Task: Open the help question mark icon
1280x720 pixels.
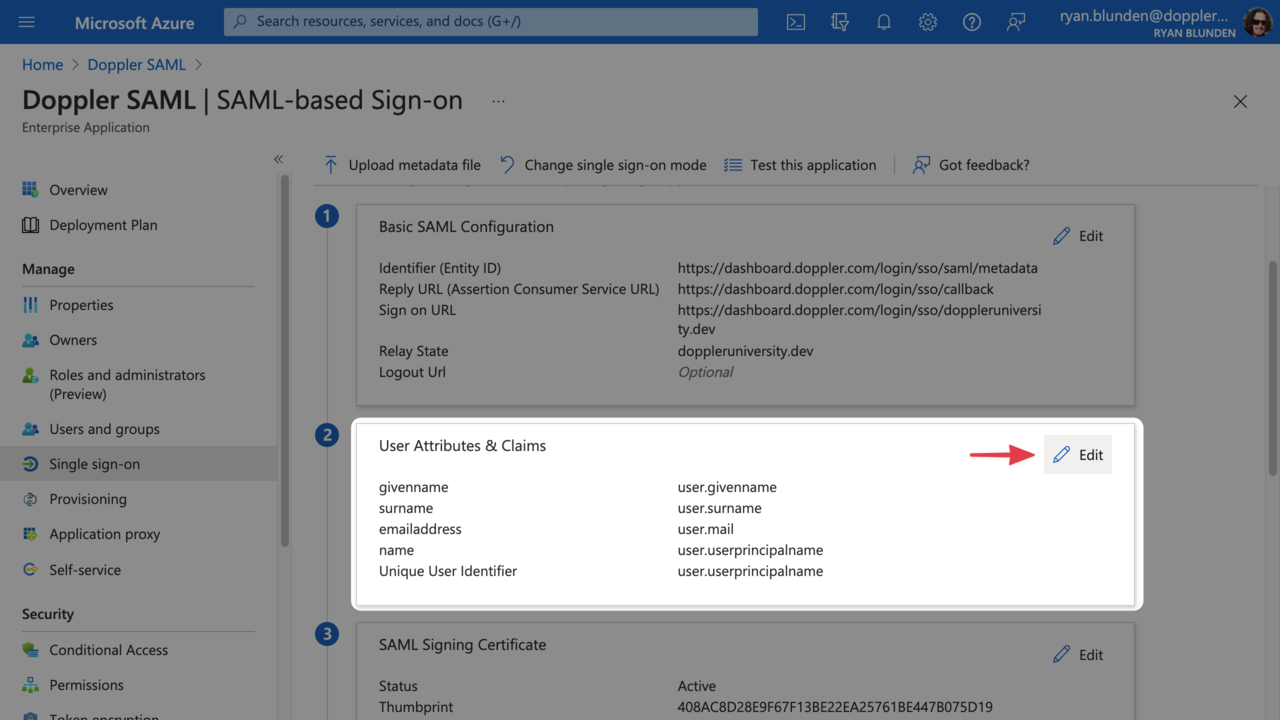Action: tap(972, 22)
